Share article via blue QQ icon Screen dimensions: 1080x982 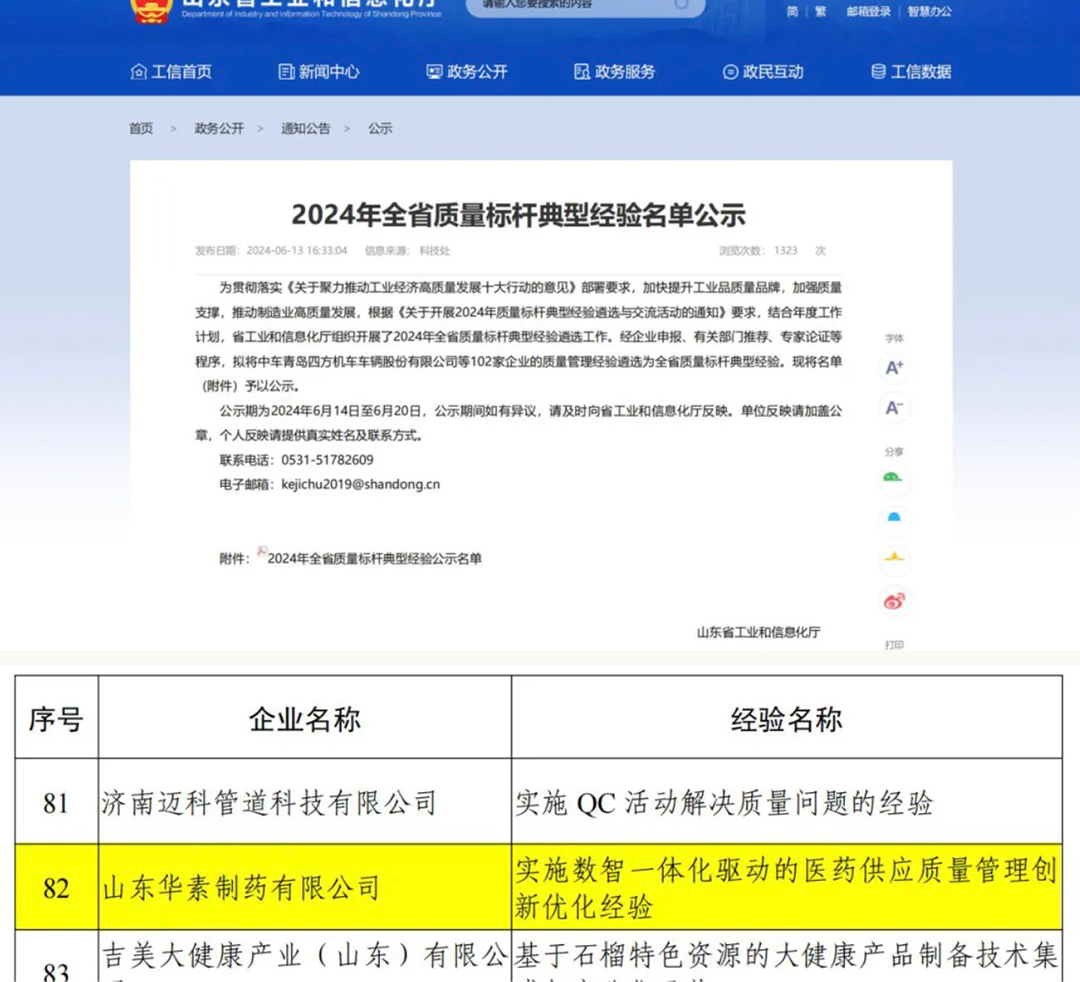point(894,518)
